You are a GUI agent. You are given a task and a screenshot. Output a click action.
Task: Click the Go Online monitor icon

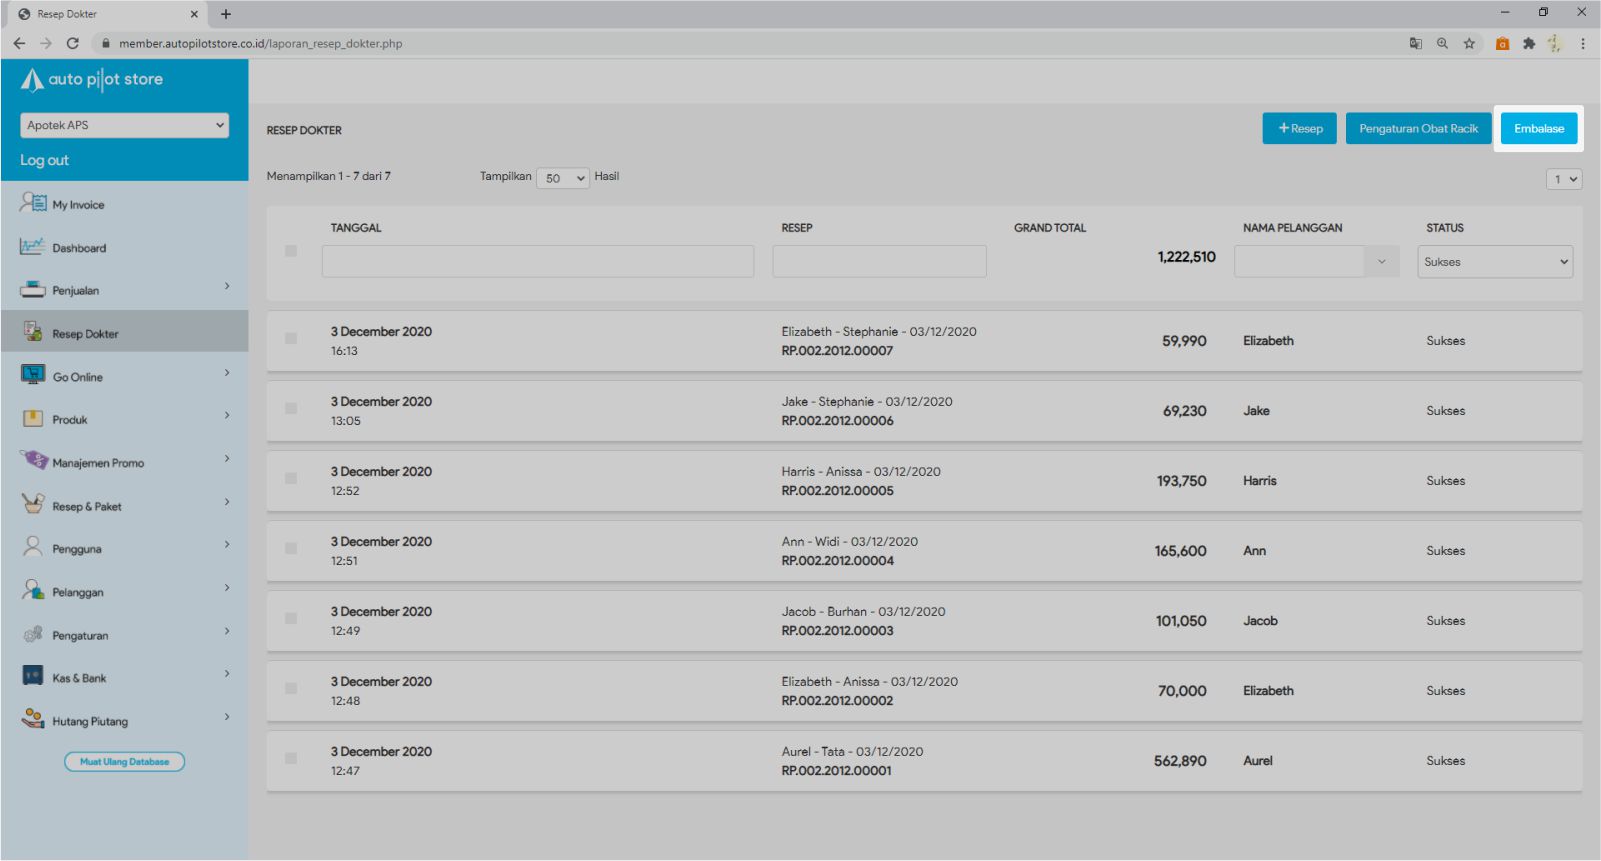point(33,375)
